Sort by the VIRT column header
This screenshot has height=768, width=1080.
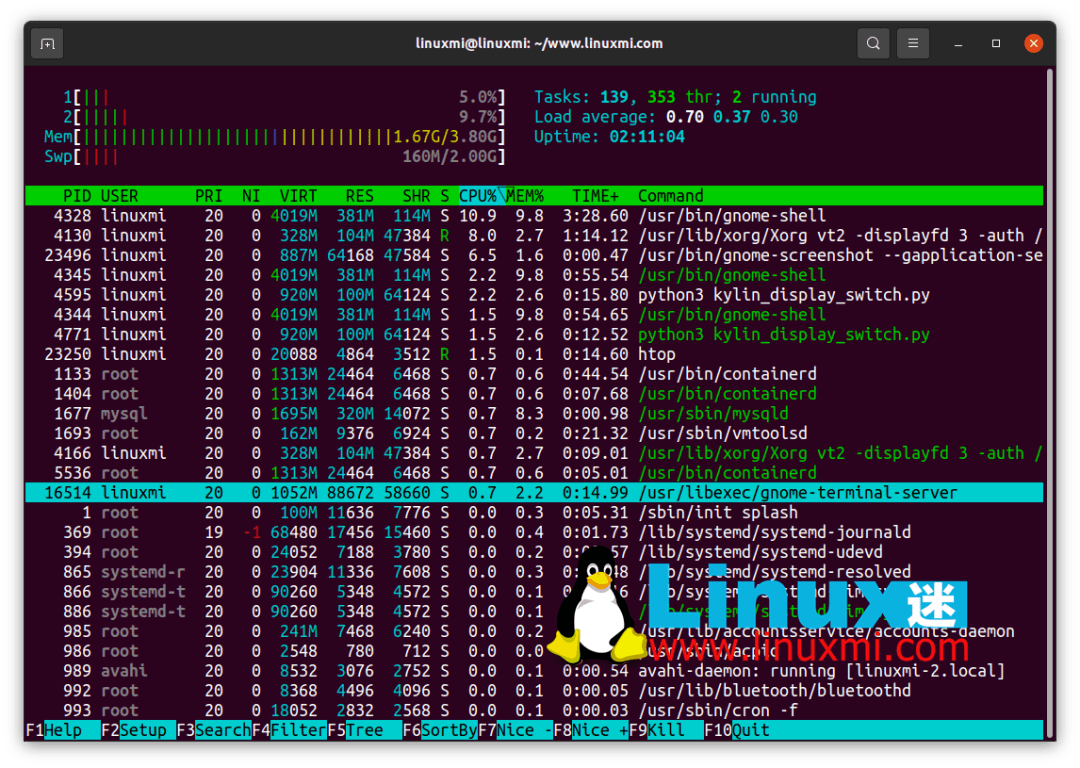[298, 196]
